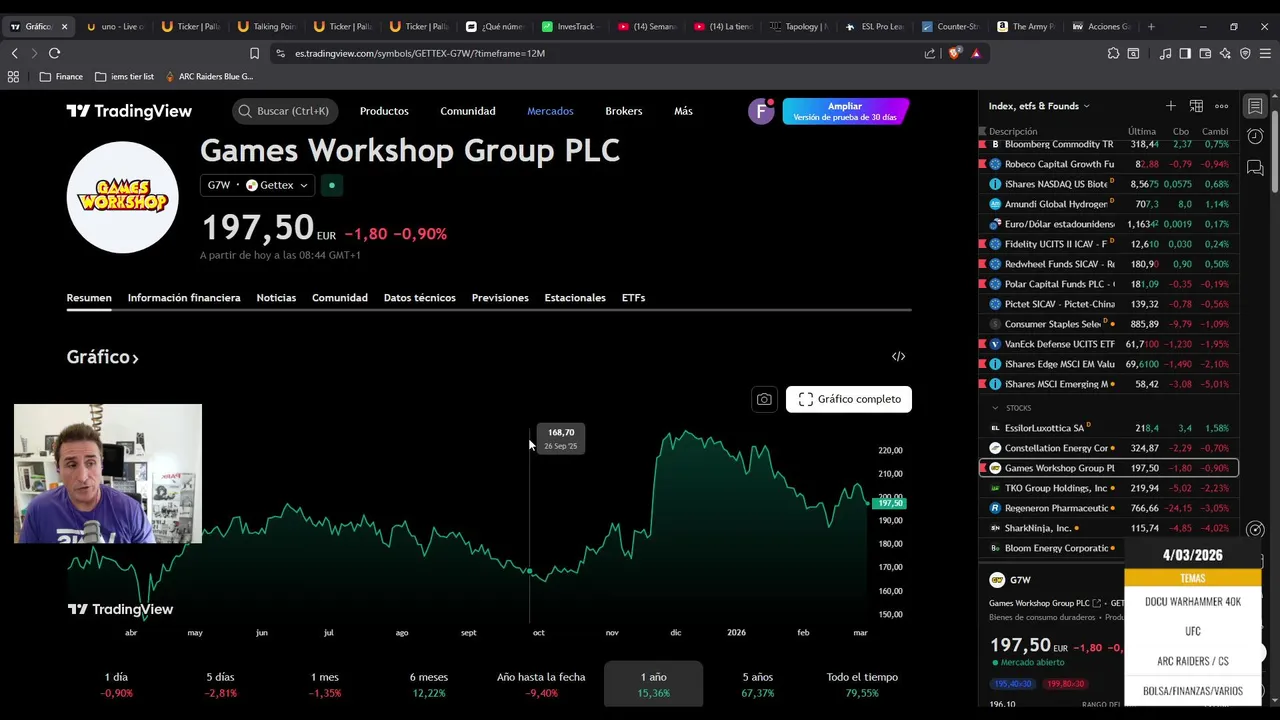Open advanced view table icon in watchlist
This screenshot has width=1280, height=720.
click(1196, 106)
